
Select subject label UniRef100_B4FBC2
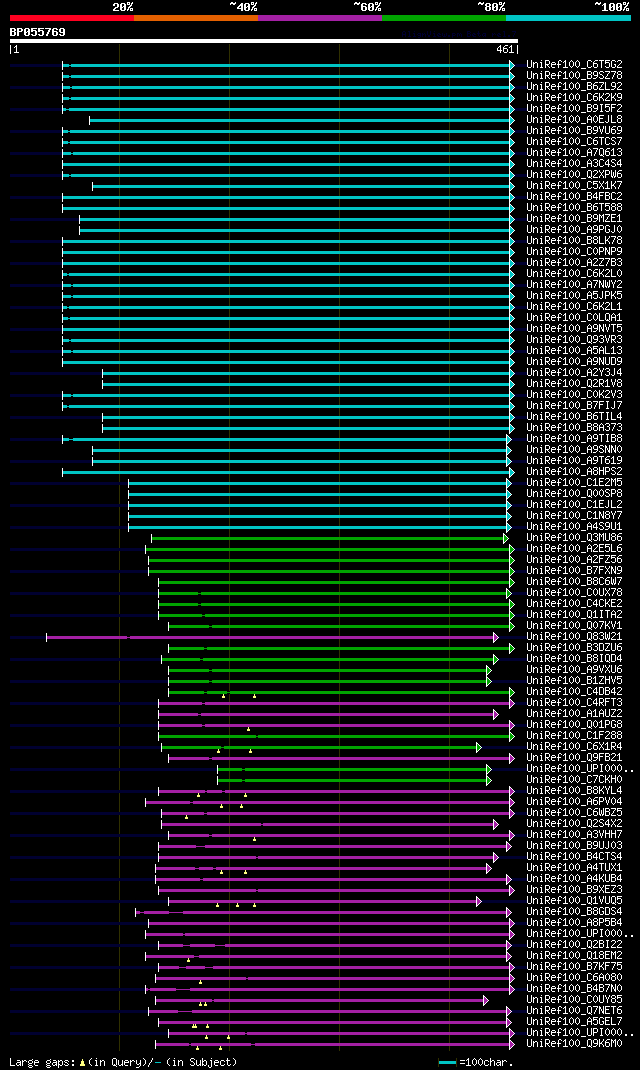tap(574, 197)
